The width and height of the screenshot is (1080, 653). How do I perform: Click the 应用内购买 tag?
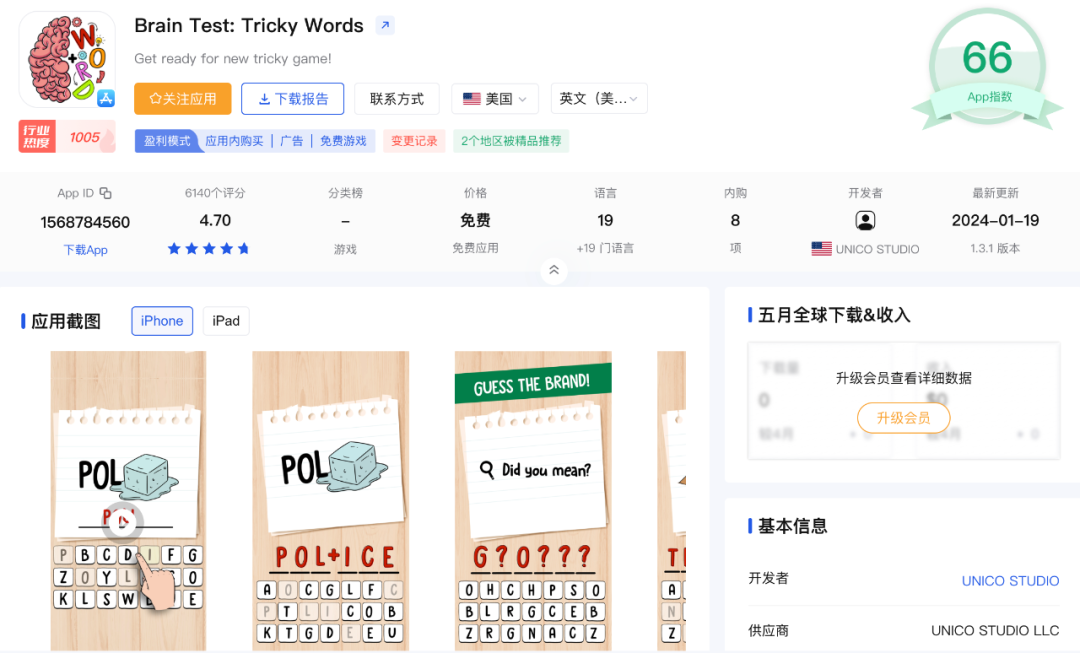click(234, 141)
